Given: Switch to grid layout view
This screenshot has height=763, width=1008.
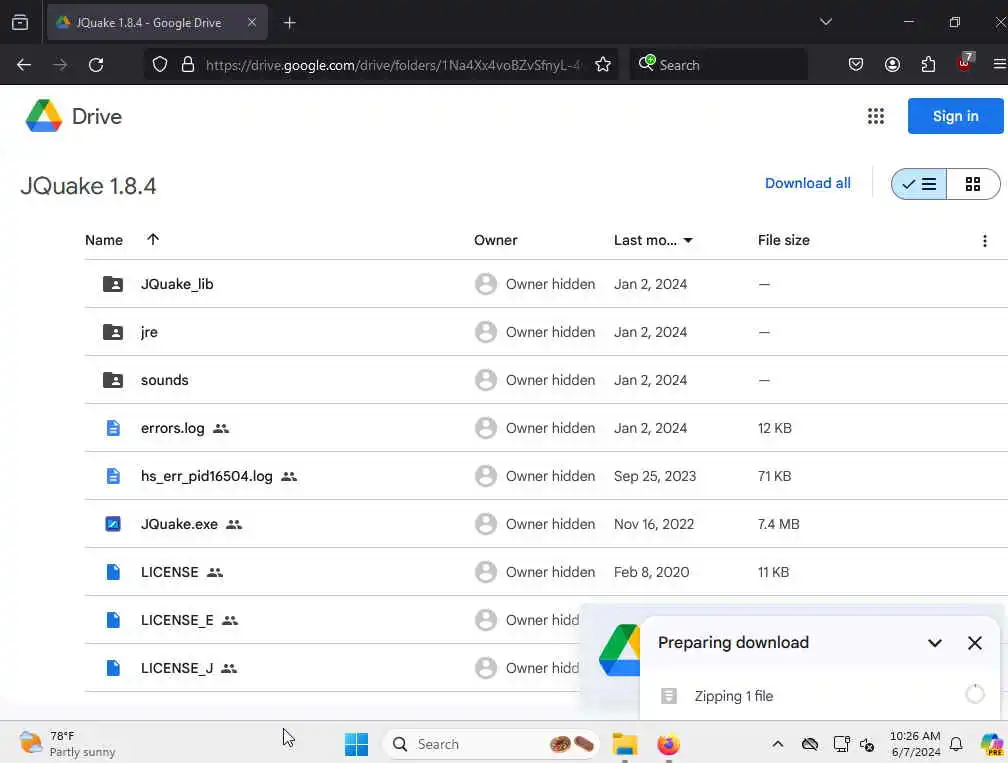Looking at the screenshot, I should [973, 184].
